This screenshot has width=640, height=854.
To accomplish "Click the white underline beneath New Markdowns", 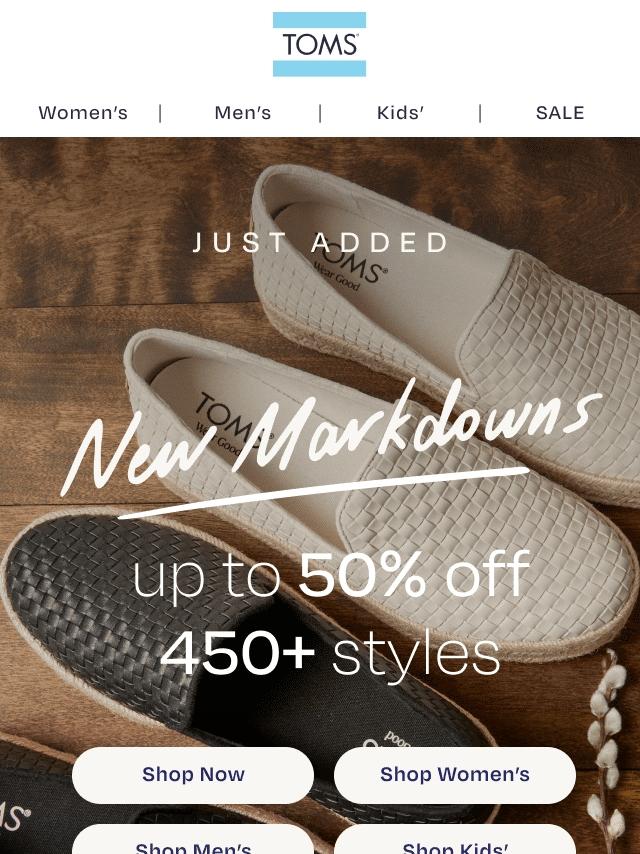I will (x=324, y=492).
